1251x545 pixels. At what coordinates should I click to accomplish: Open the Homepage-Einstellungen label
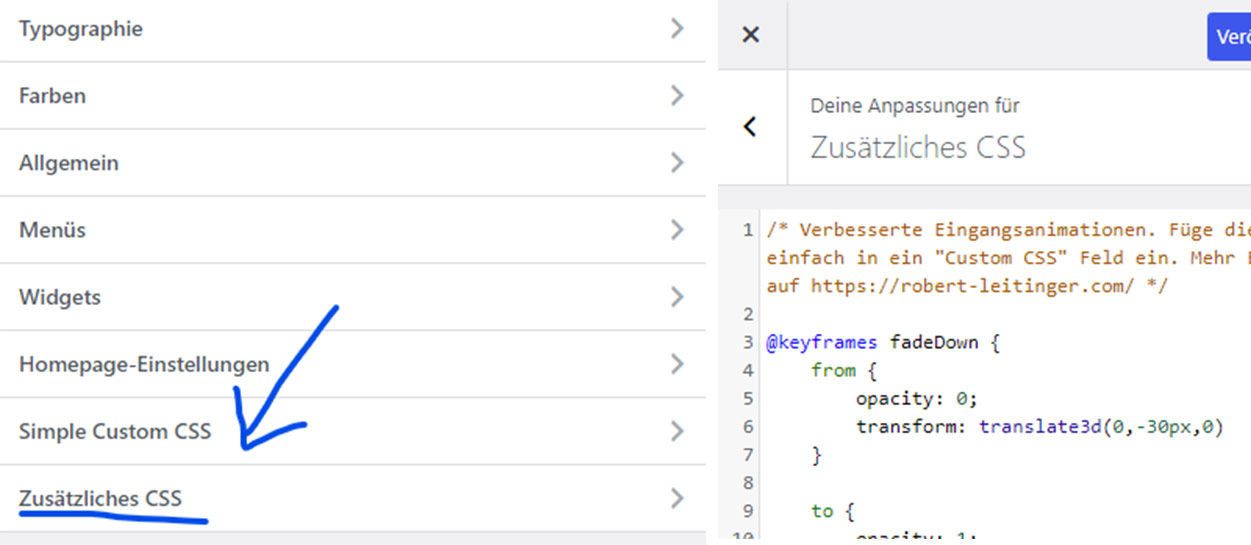click(144, 364)
